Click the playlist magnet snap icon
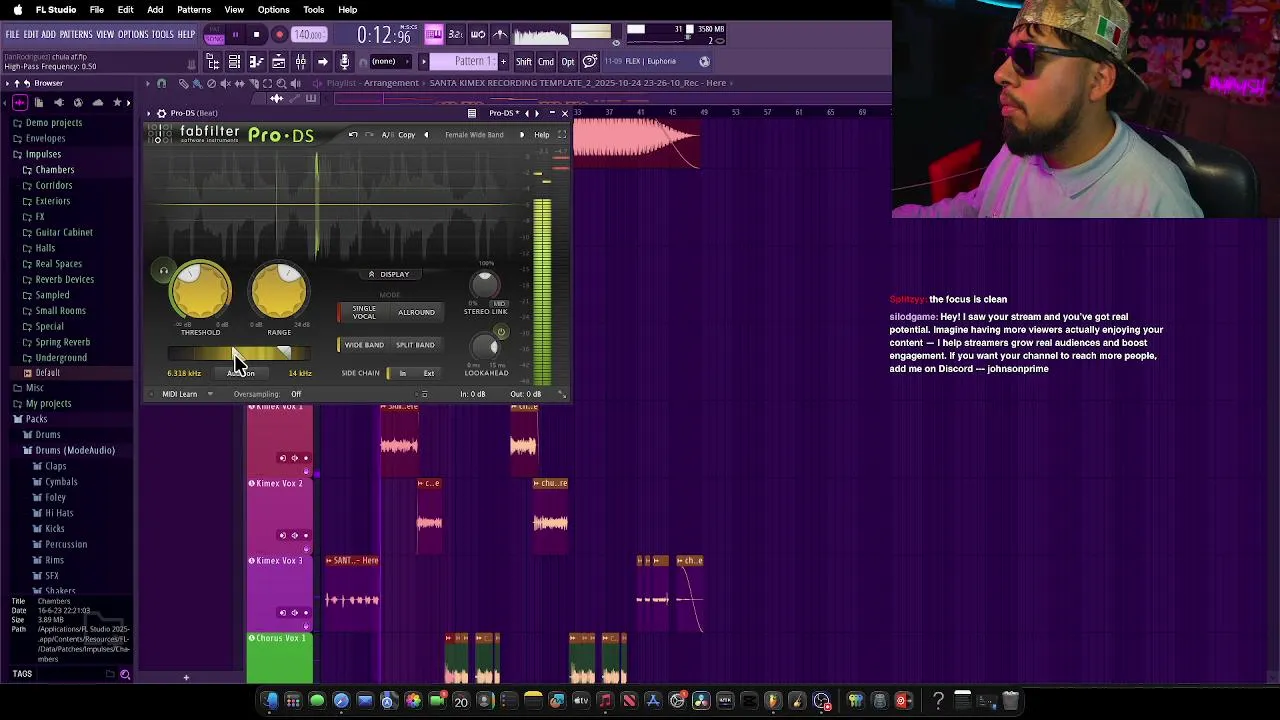Screen dimensions: 1280x720 coord(161,84)
